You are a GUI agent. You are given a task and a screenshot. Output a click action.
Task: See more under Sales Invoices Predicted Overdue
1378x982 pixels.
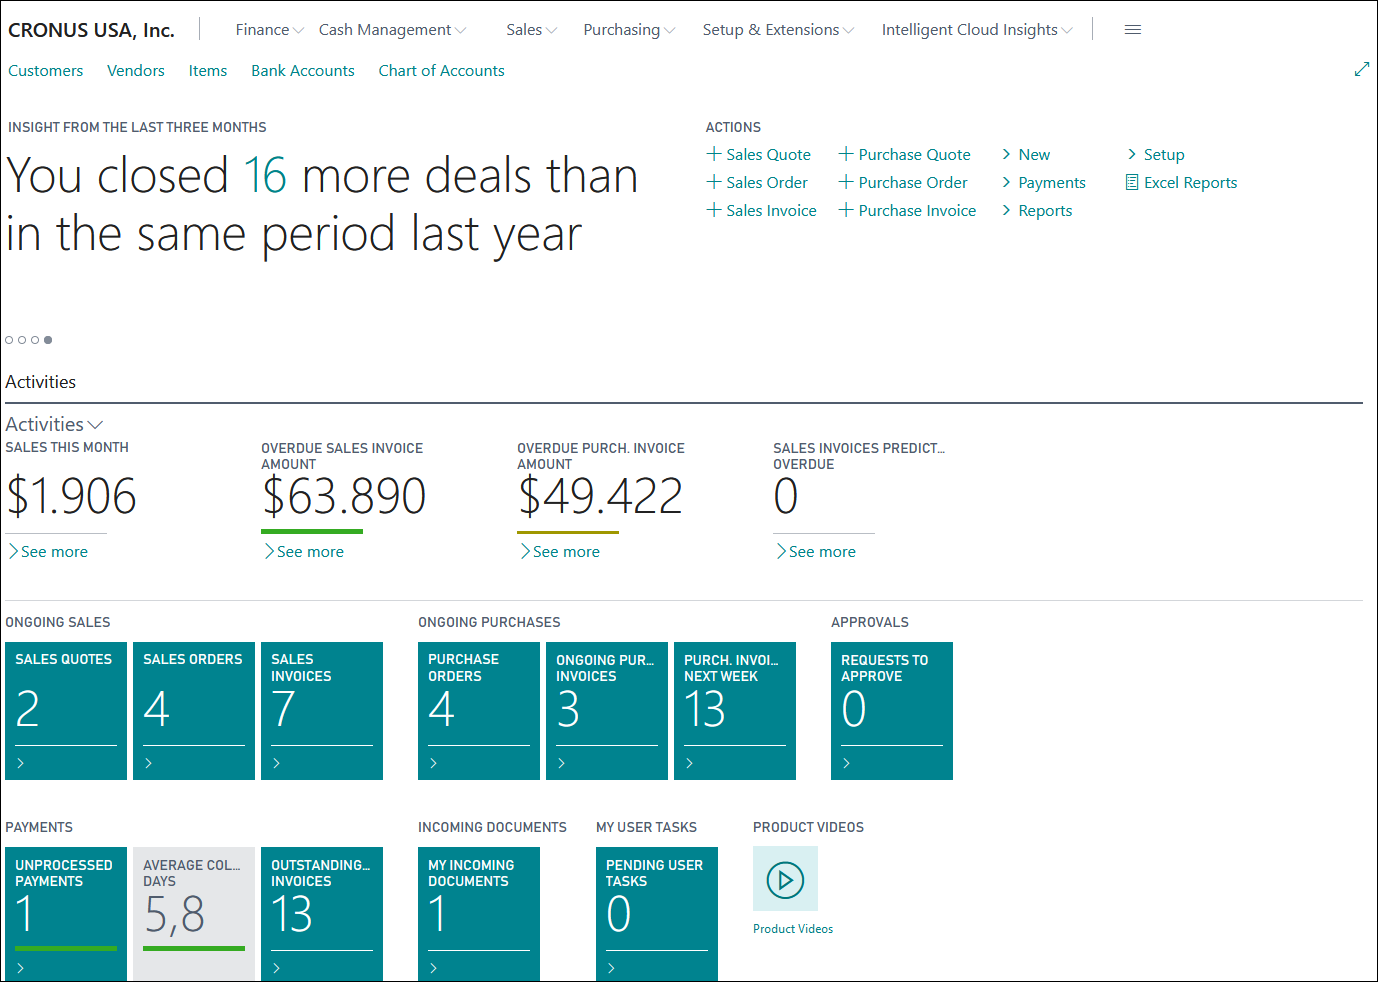click(x=816, y=551)
